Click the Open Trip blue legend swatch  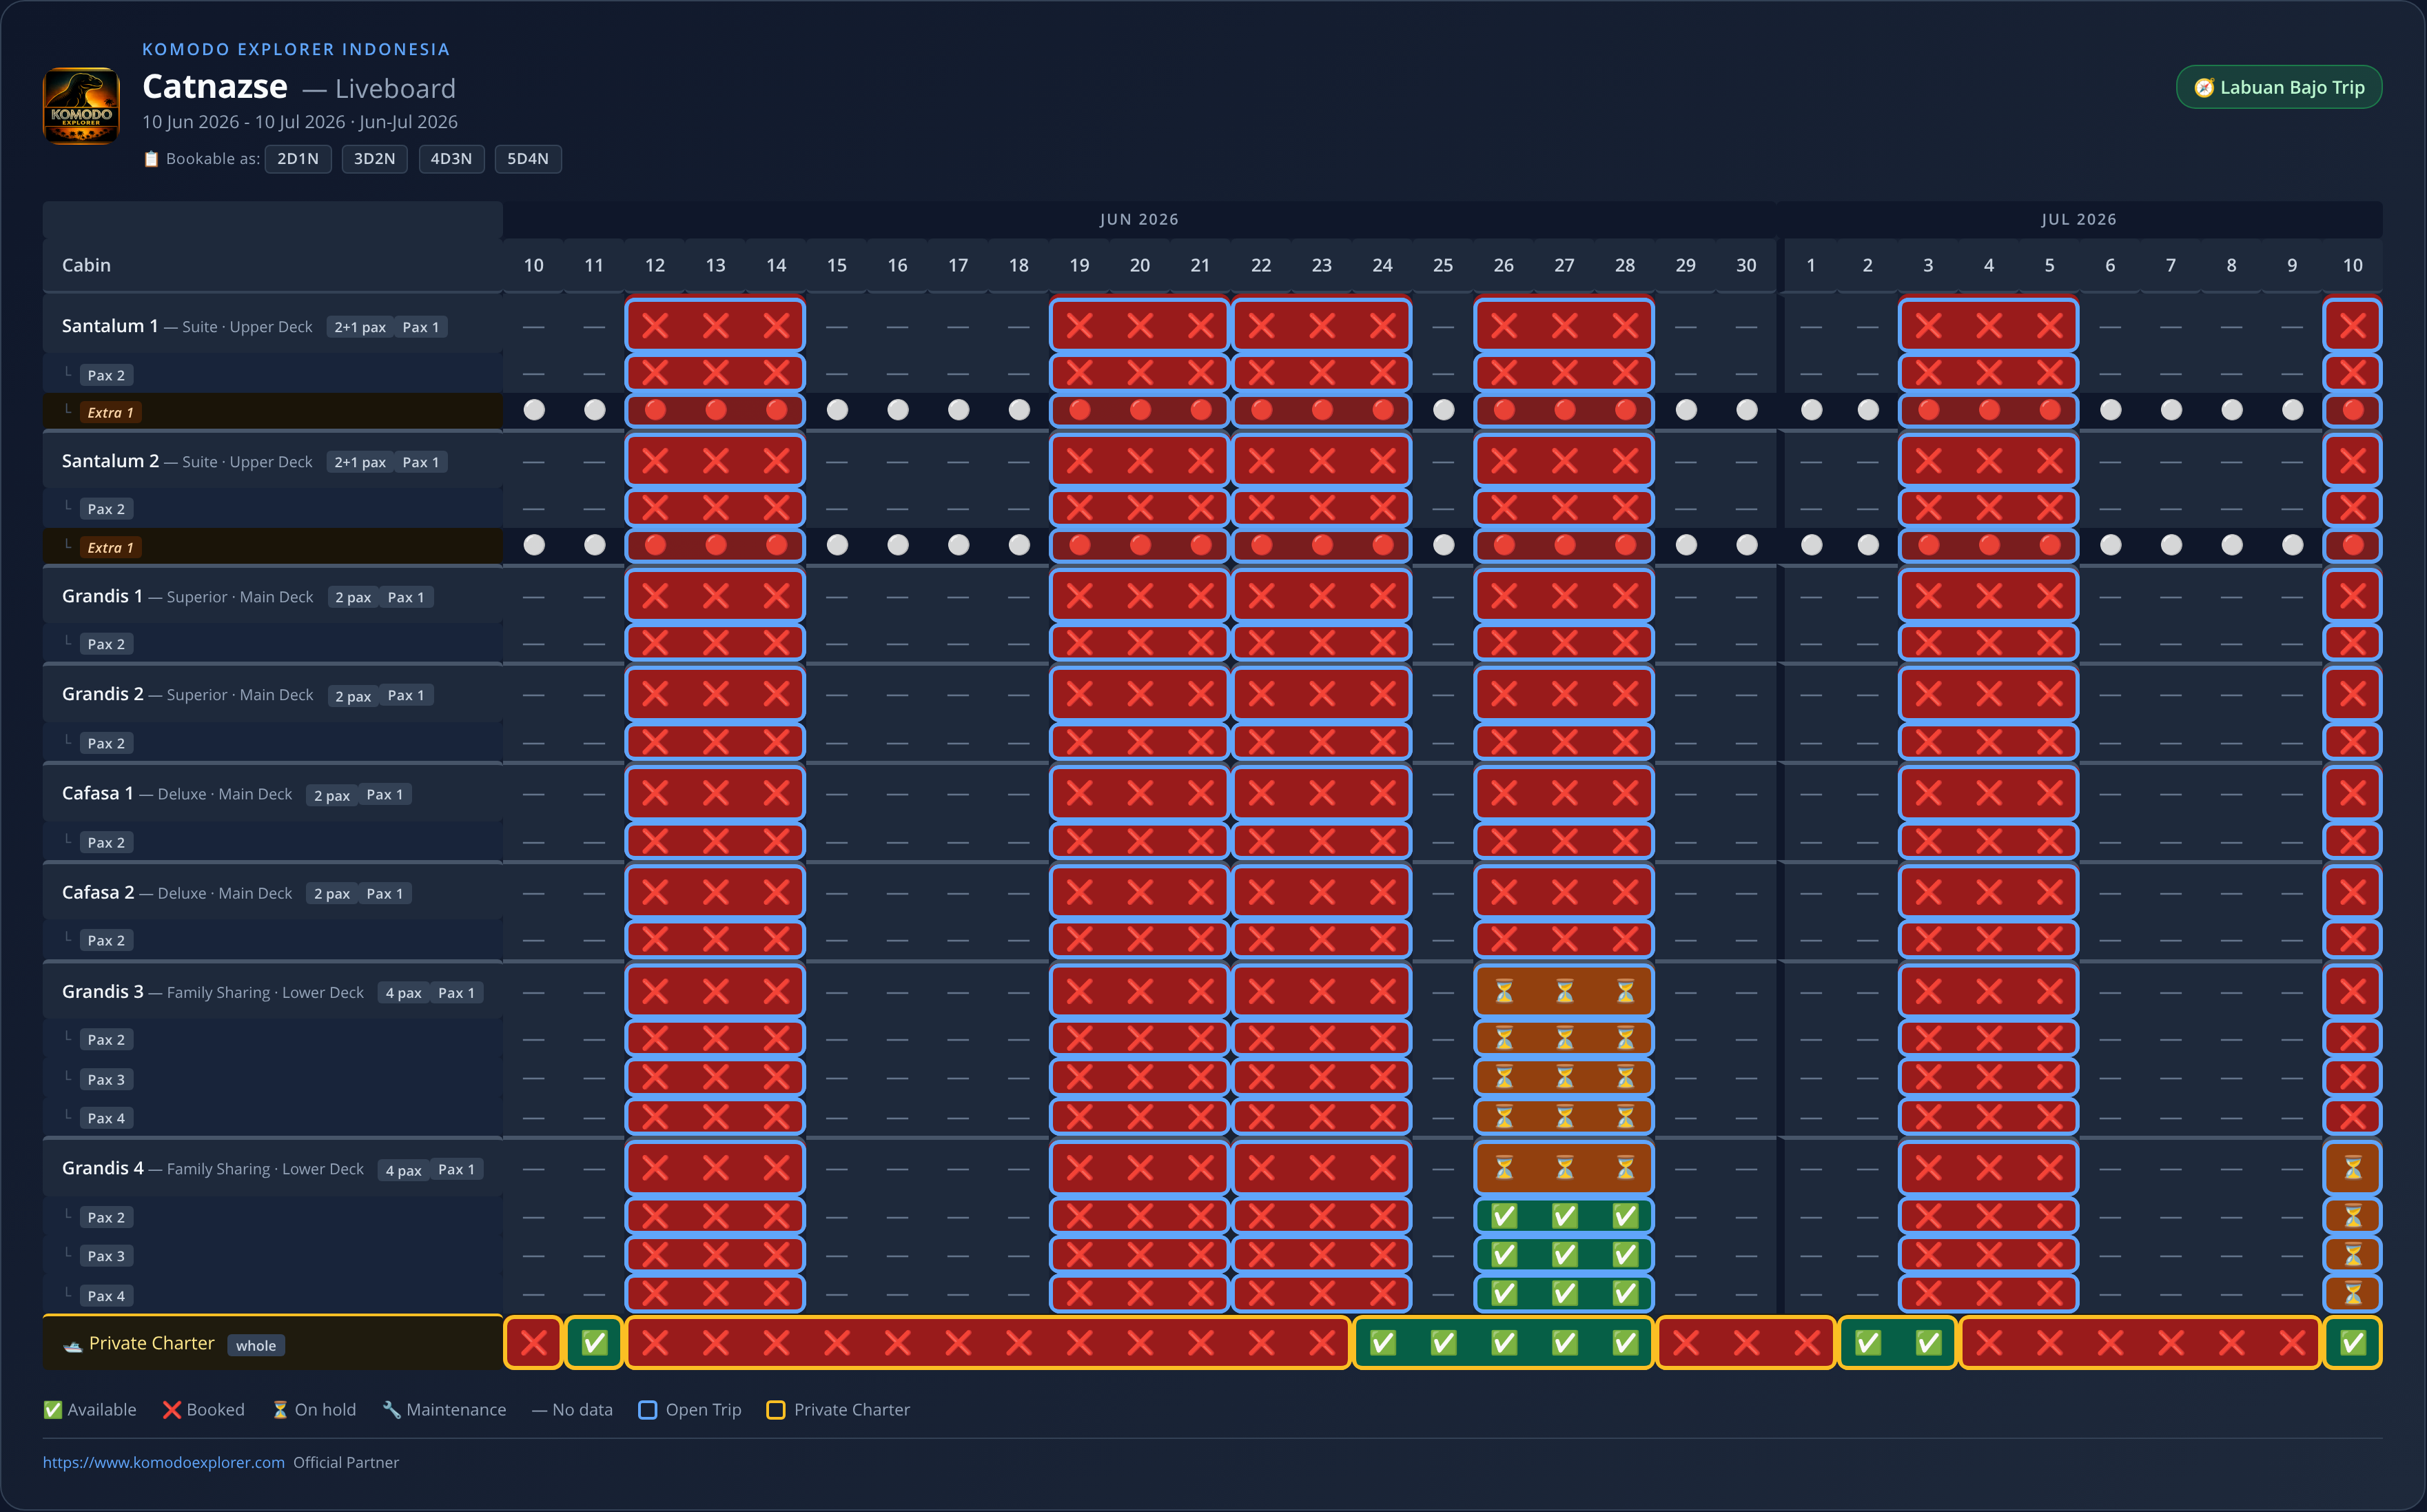coord(648,1409)
